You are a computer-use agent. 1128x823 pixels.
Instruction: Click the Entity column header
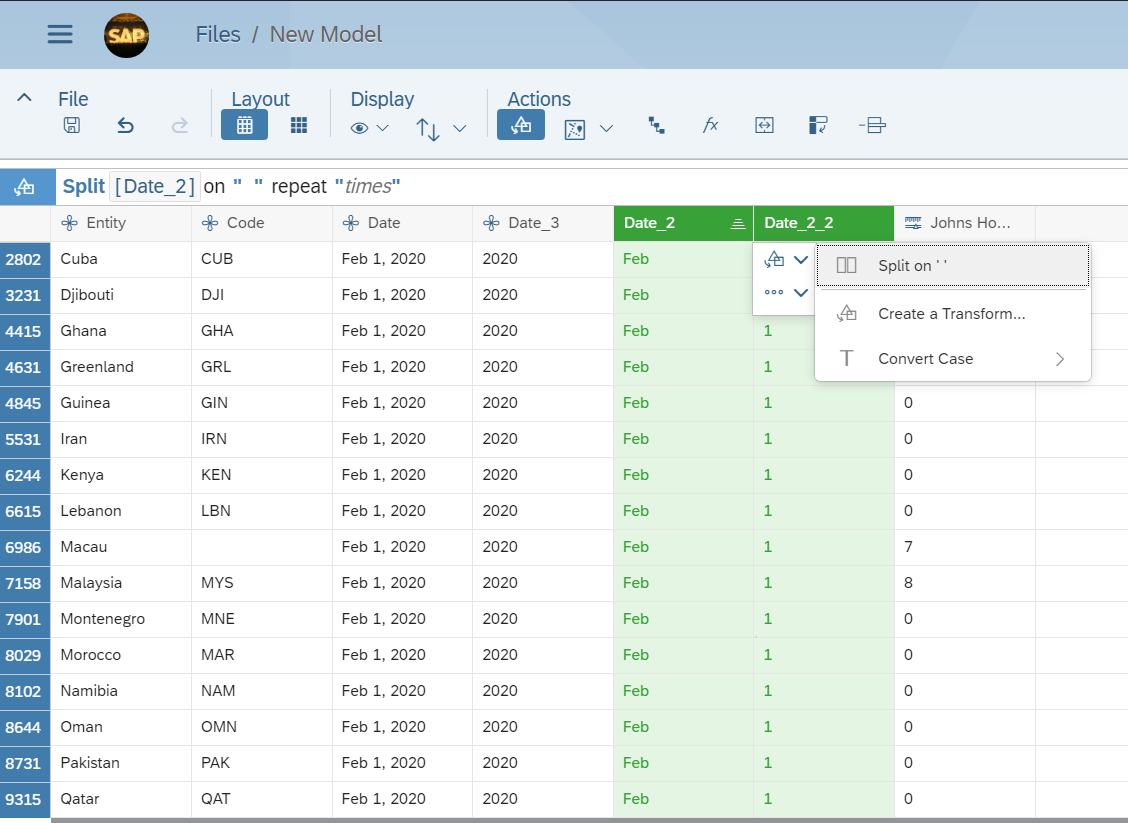click(120, 223)
